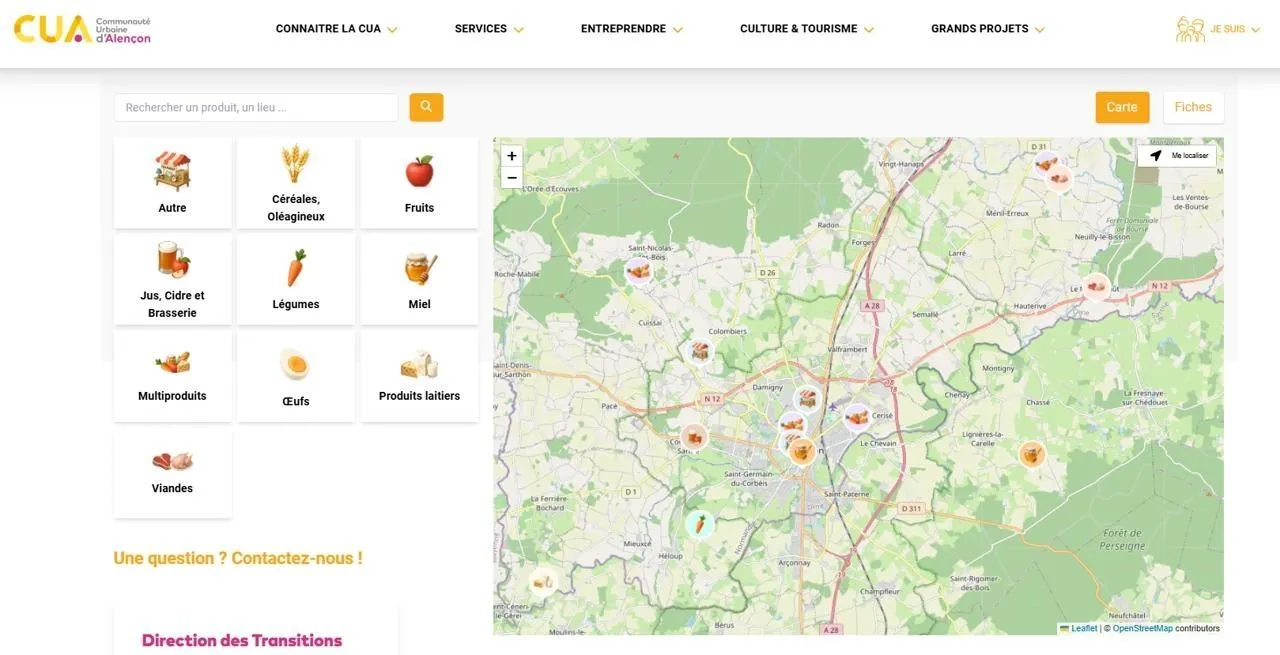
Task: Expand the Connaitre la CUA menu
Action: (336, 29)
